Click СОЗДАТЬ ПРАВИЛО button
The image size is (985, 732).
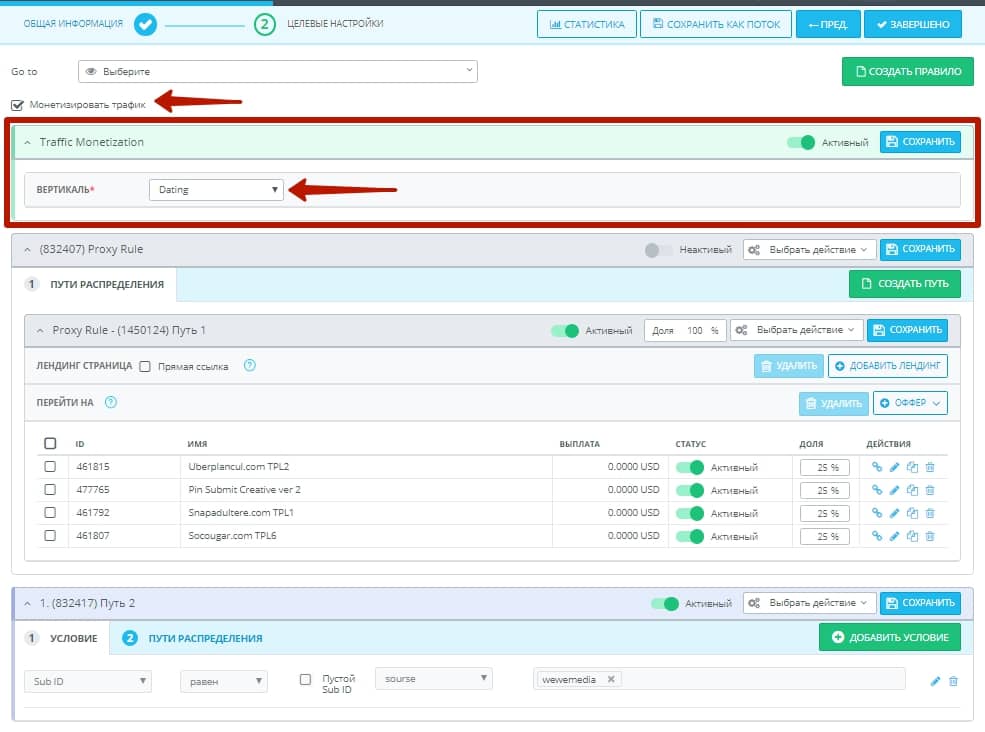tap(908, 72)
